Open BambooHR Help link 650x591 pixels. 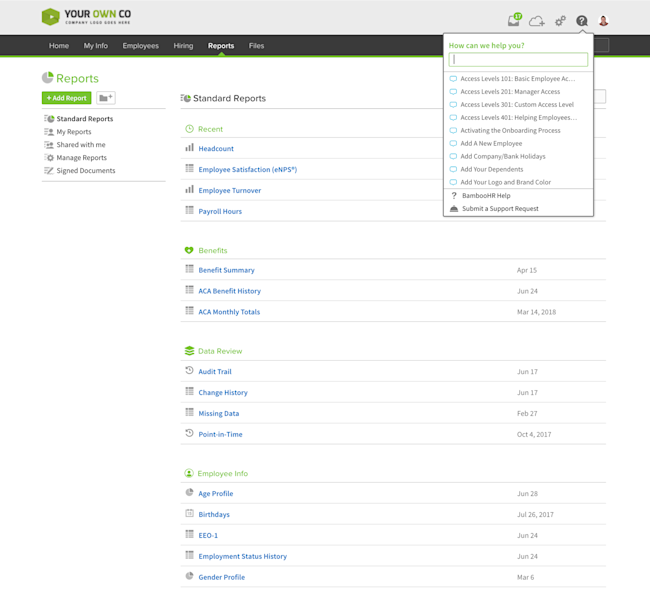[486, 196]
